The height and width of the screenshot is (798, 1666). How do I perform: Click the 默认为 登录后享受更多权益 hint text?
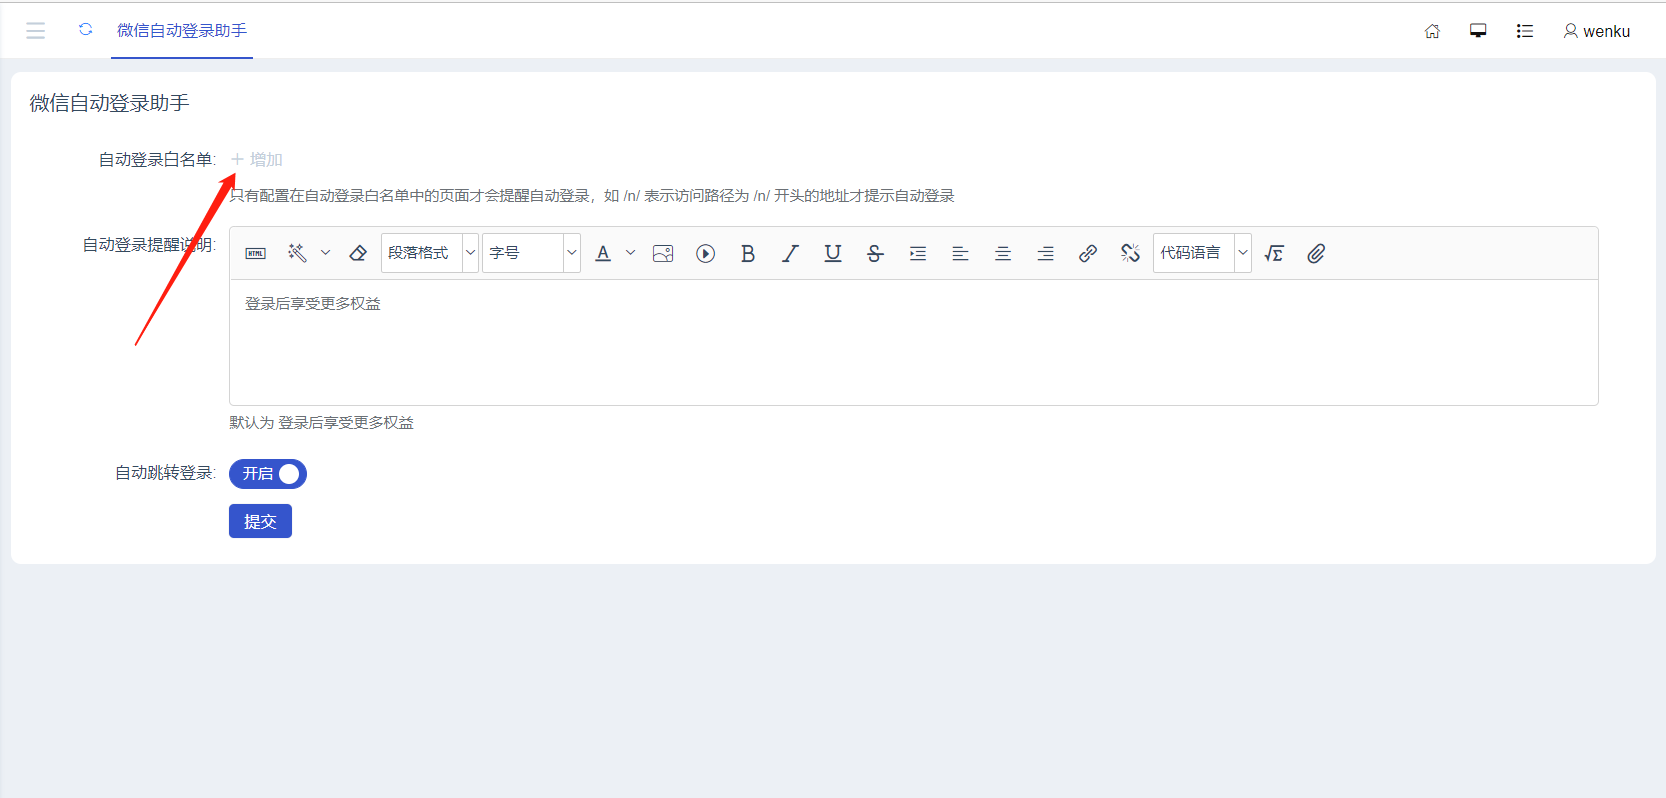tap(322, 423)
